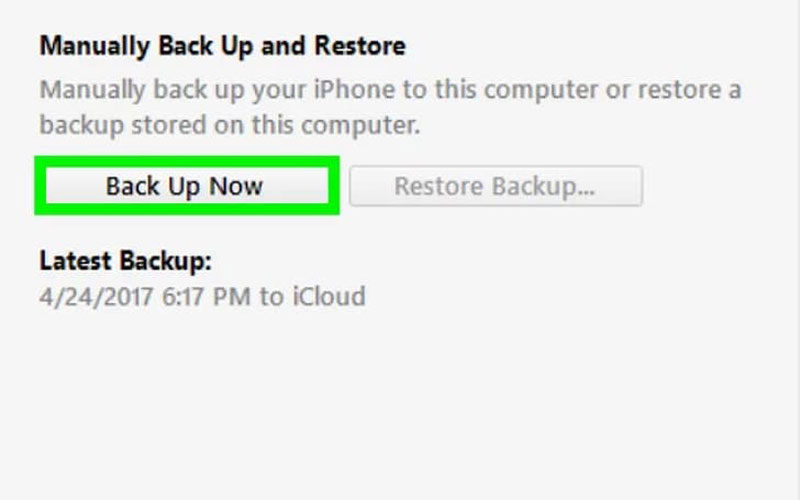
Task: Click the Back Up Now button
Action: point(185,186)
